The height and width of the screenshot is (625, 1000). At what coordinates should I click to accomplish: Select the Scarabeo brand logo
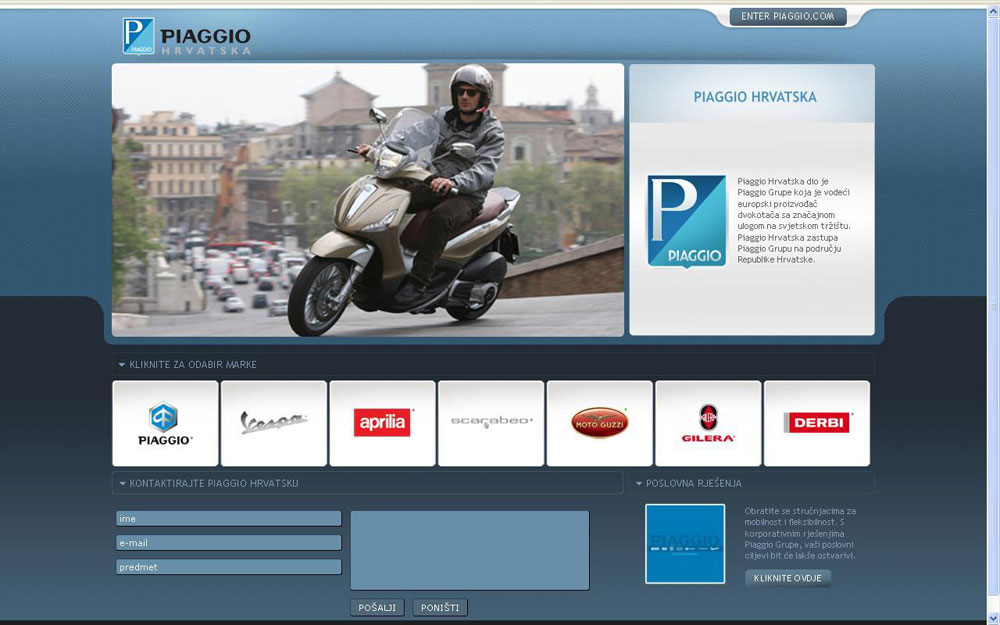pos(491,422)
